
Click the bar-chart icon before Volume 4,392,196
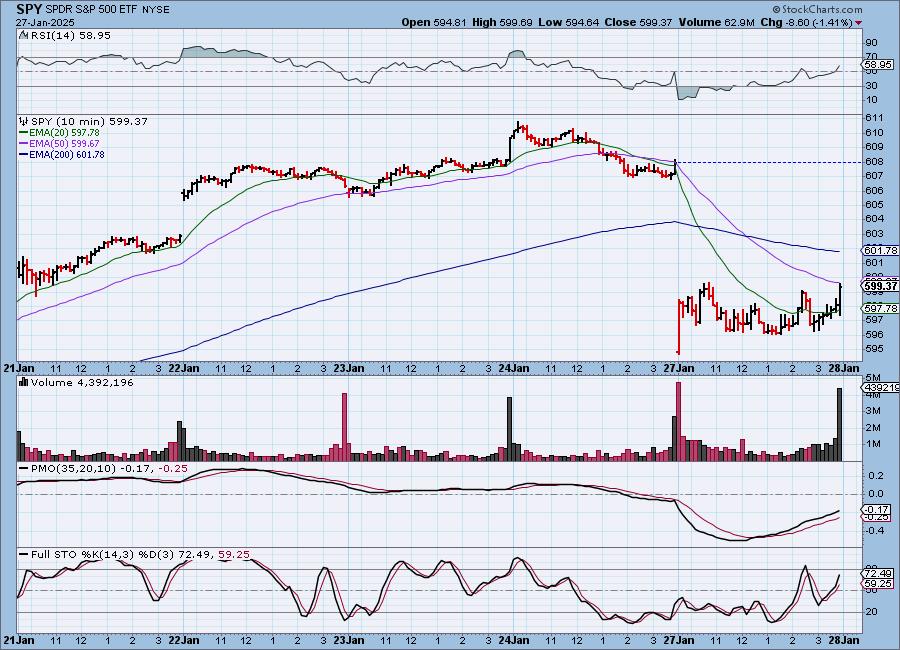(24, 382)
